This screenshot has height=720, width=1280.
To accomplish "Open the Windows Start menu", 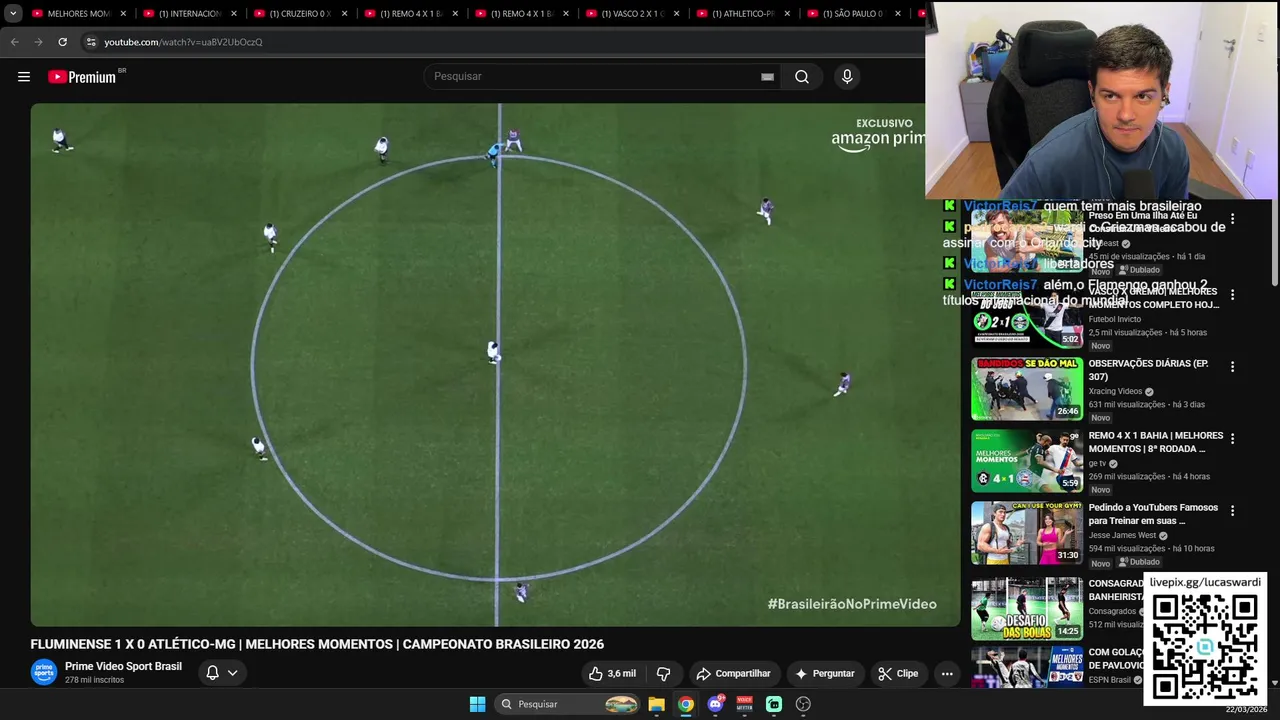I will pos(478,704).
